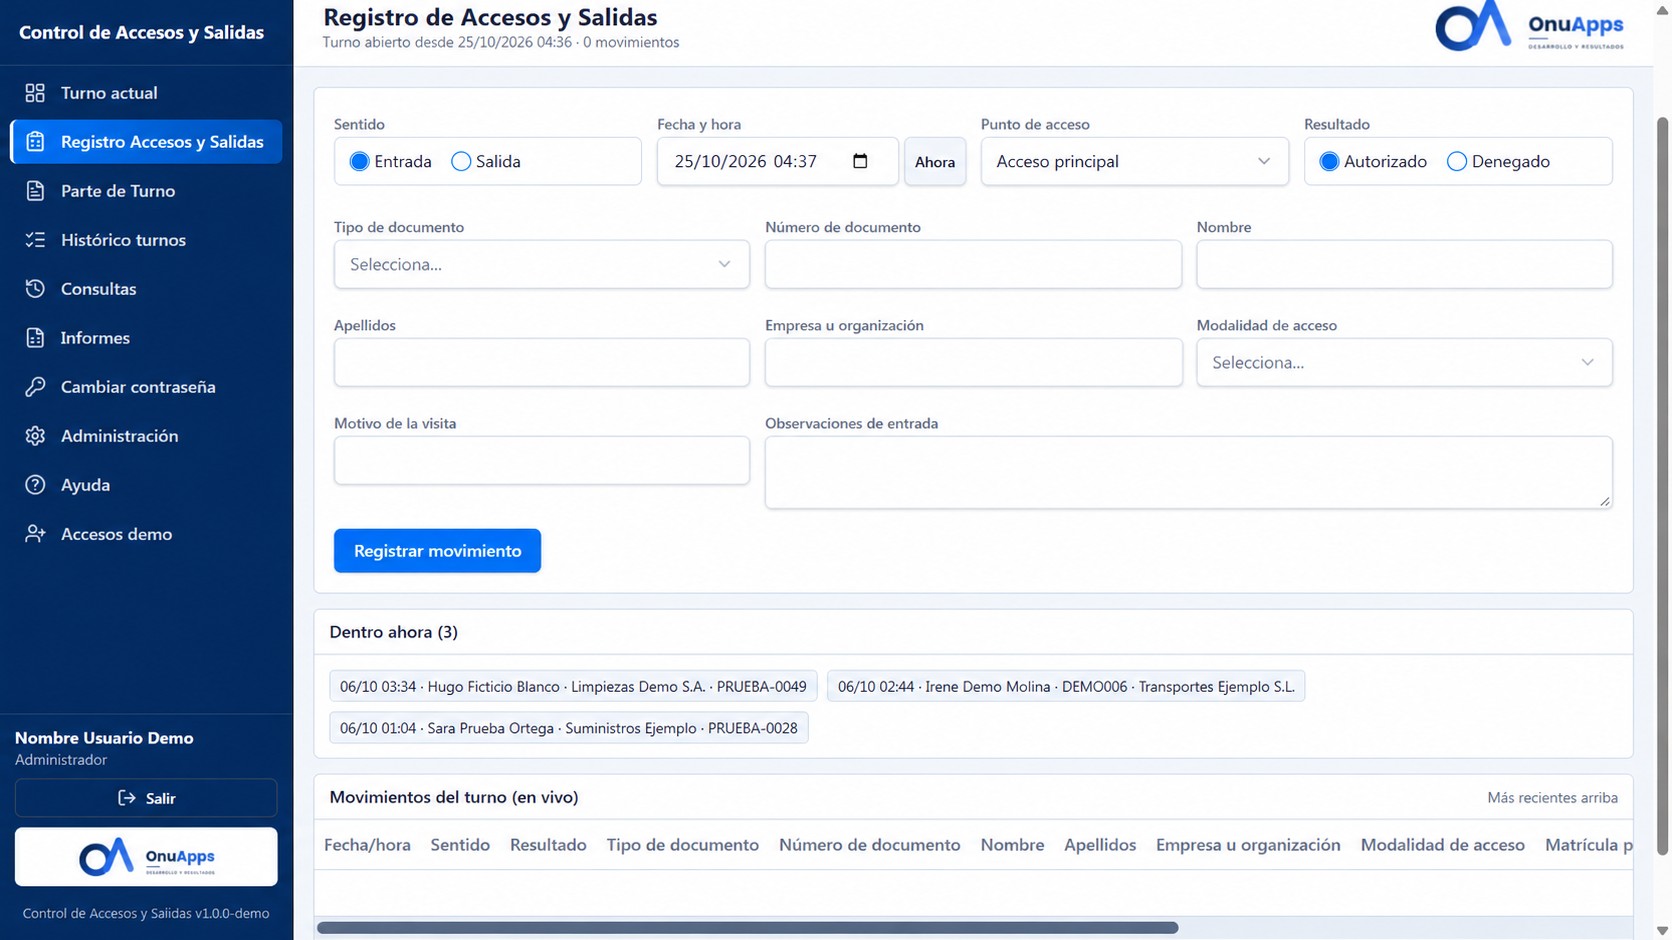The height and width of the screenshot is (940, 1672).
Task: Select the Entrada radio button
Action: [359, 161]
